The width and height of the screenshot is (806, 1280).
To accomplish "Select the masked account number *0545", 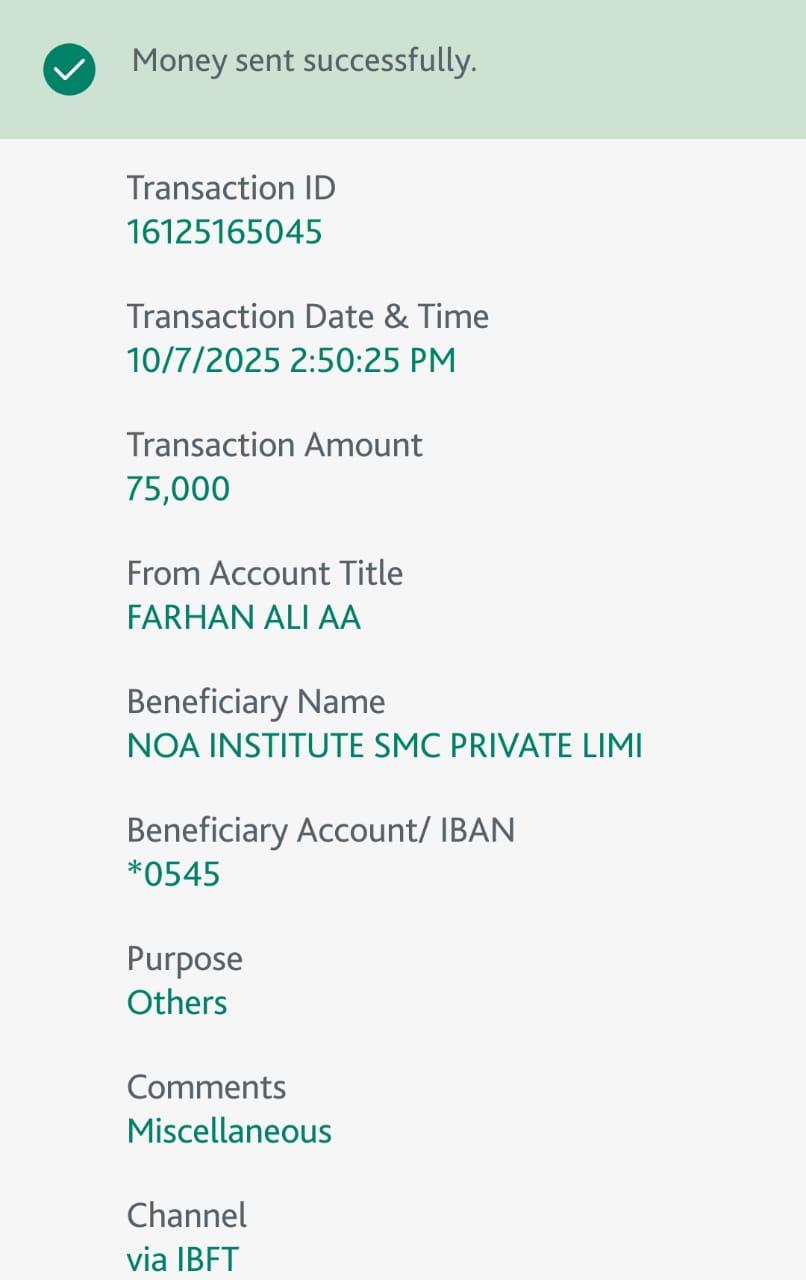I will pyautogui.click(x=173, y=874).
